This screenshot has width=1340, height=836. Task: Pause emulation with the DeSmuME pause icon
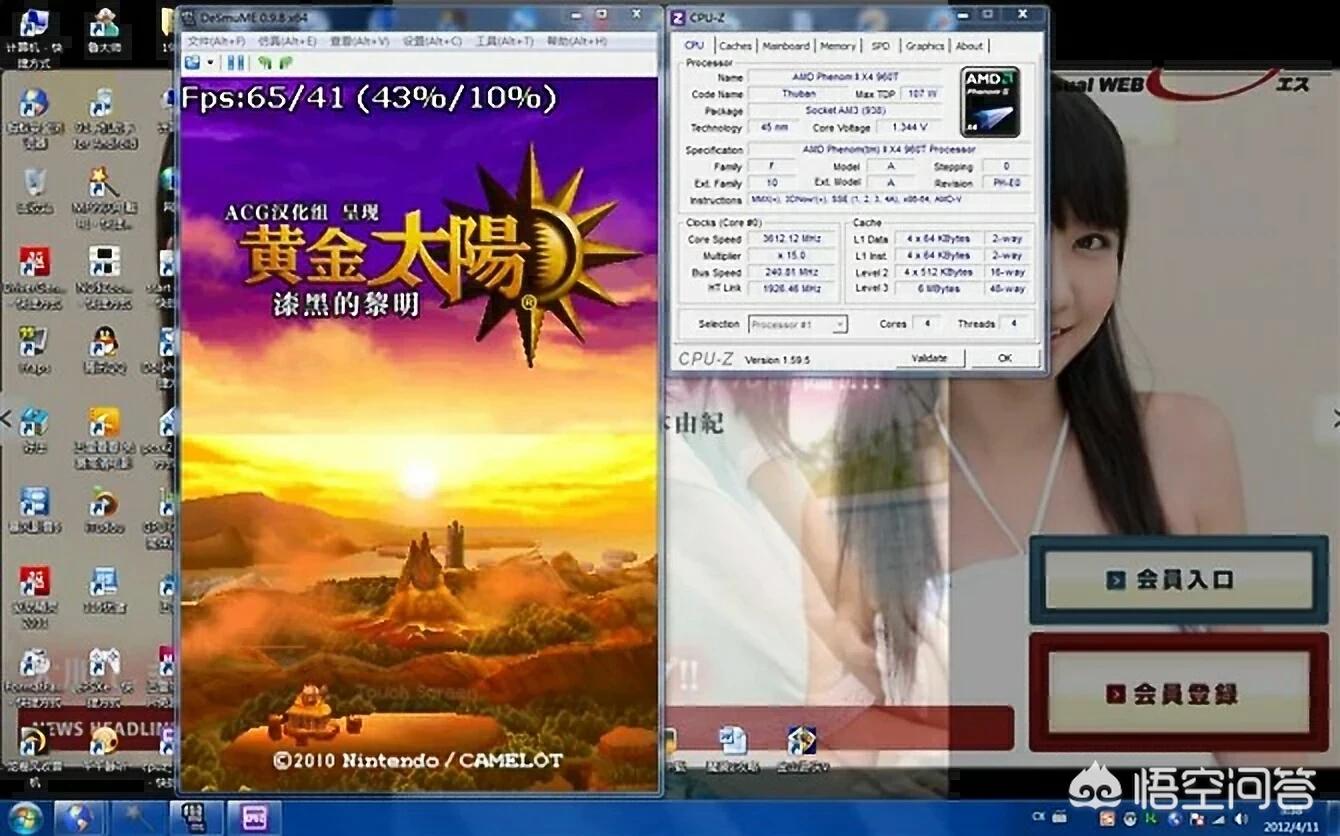click(x=236, y=62)
